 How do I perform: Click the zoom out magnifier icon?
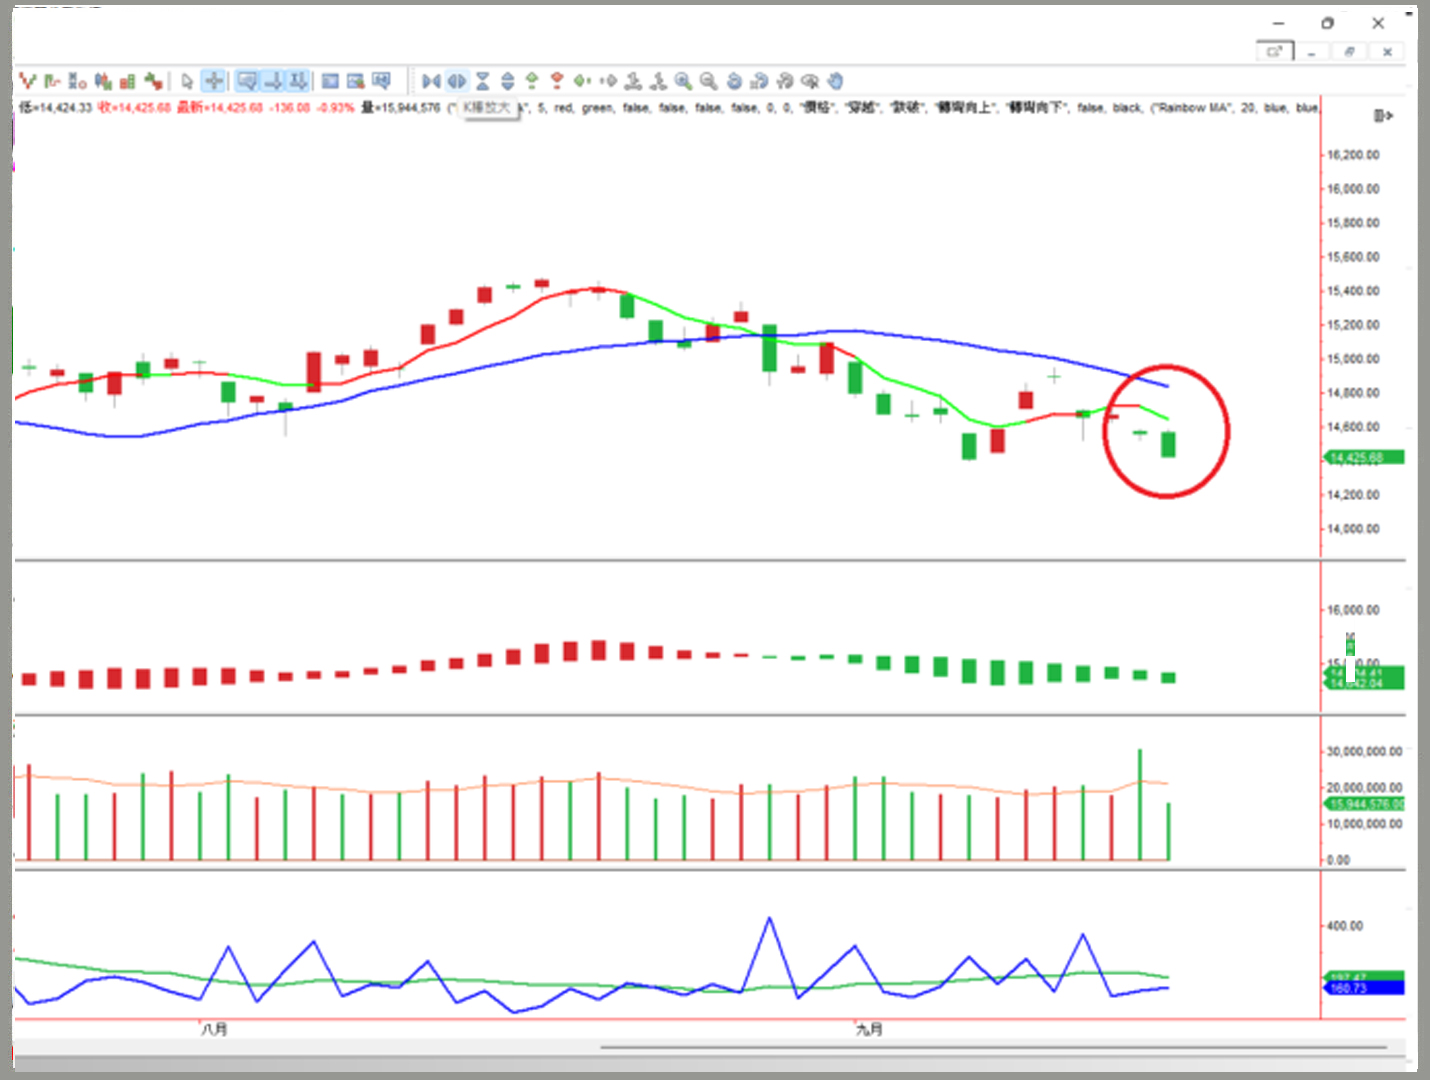coord(708,81)
